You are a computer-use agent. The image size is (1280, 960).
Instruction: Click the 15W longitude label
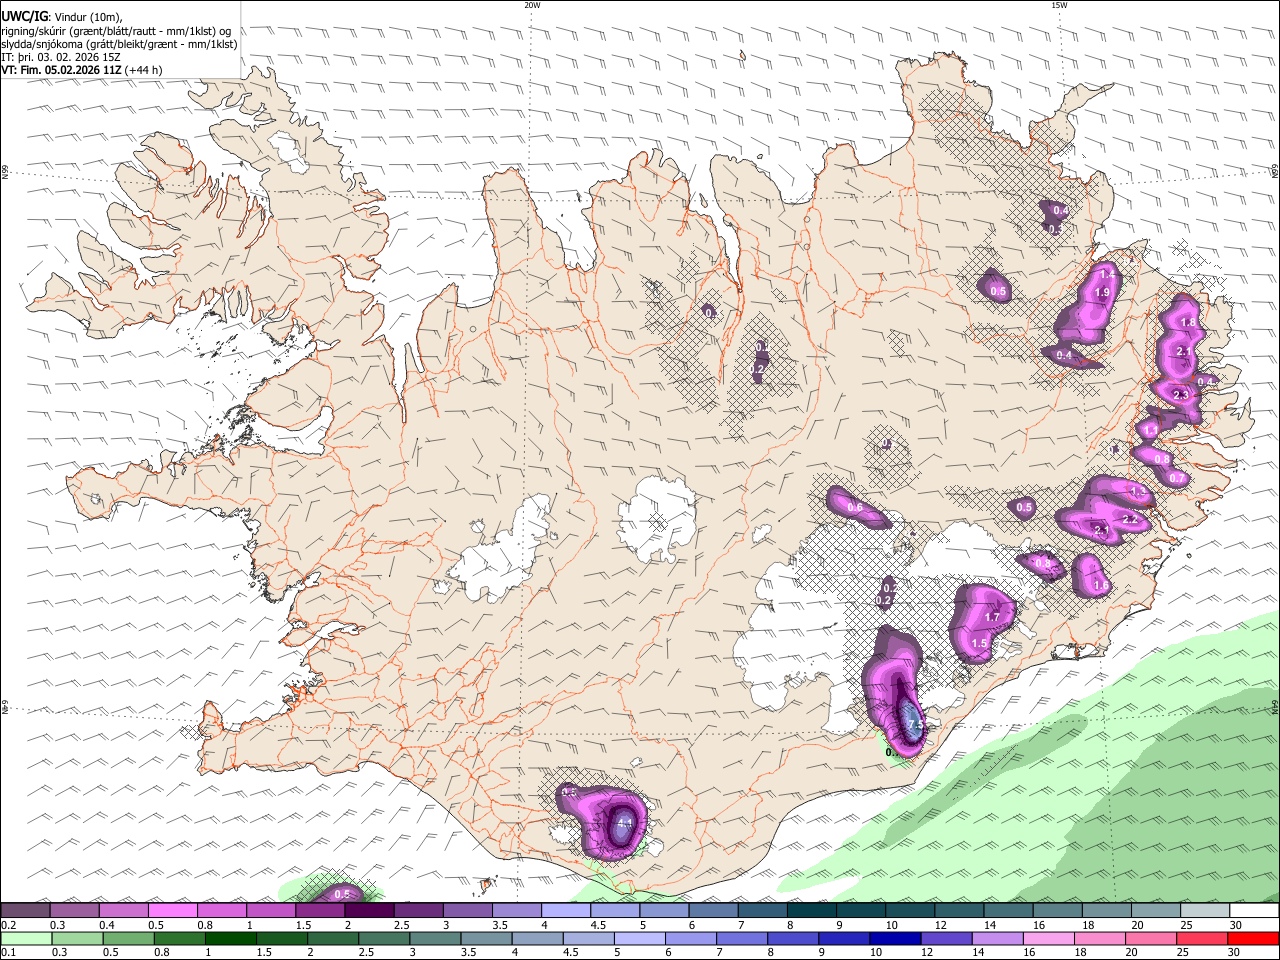1059,5
